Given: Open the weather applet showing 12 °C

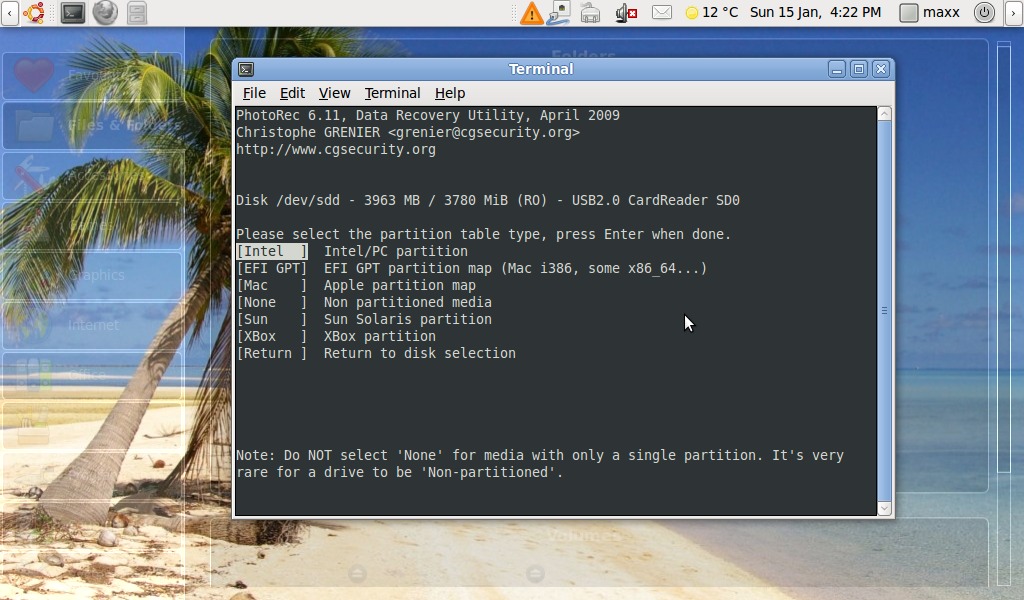Looking at the screenshot, I should pyautogui.click(x=712, y=12).
